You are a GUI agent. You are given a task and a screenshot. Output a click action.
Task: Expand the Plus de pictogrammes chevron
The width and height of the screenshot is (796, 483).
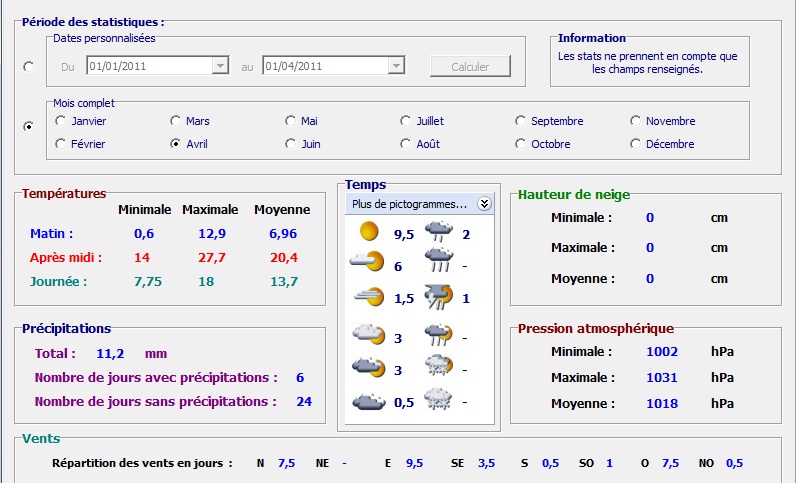(484, 204)
